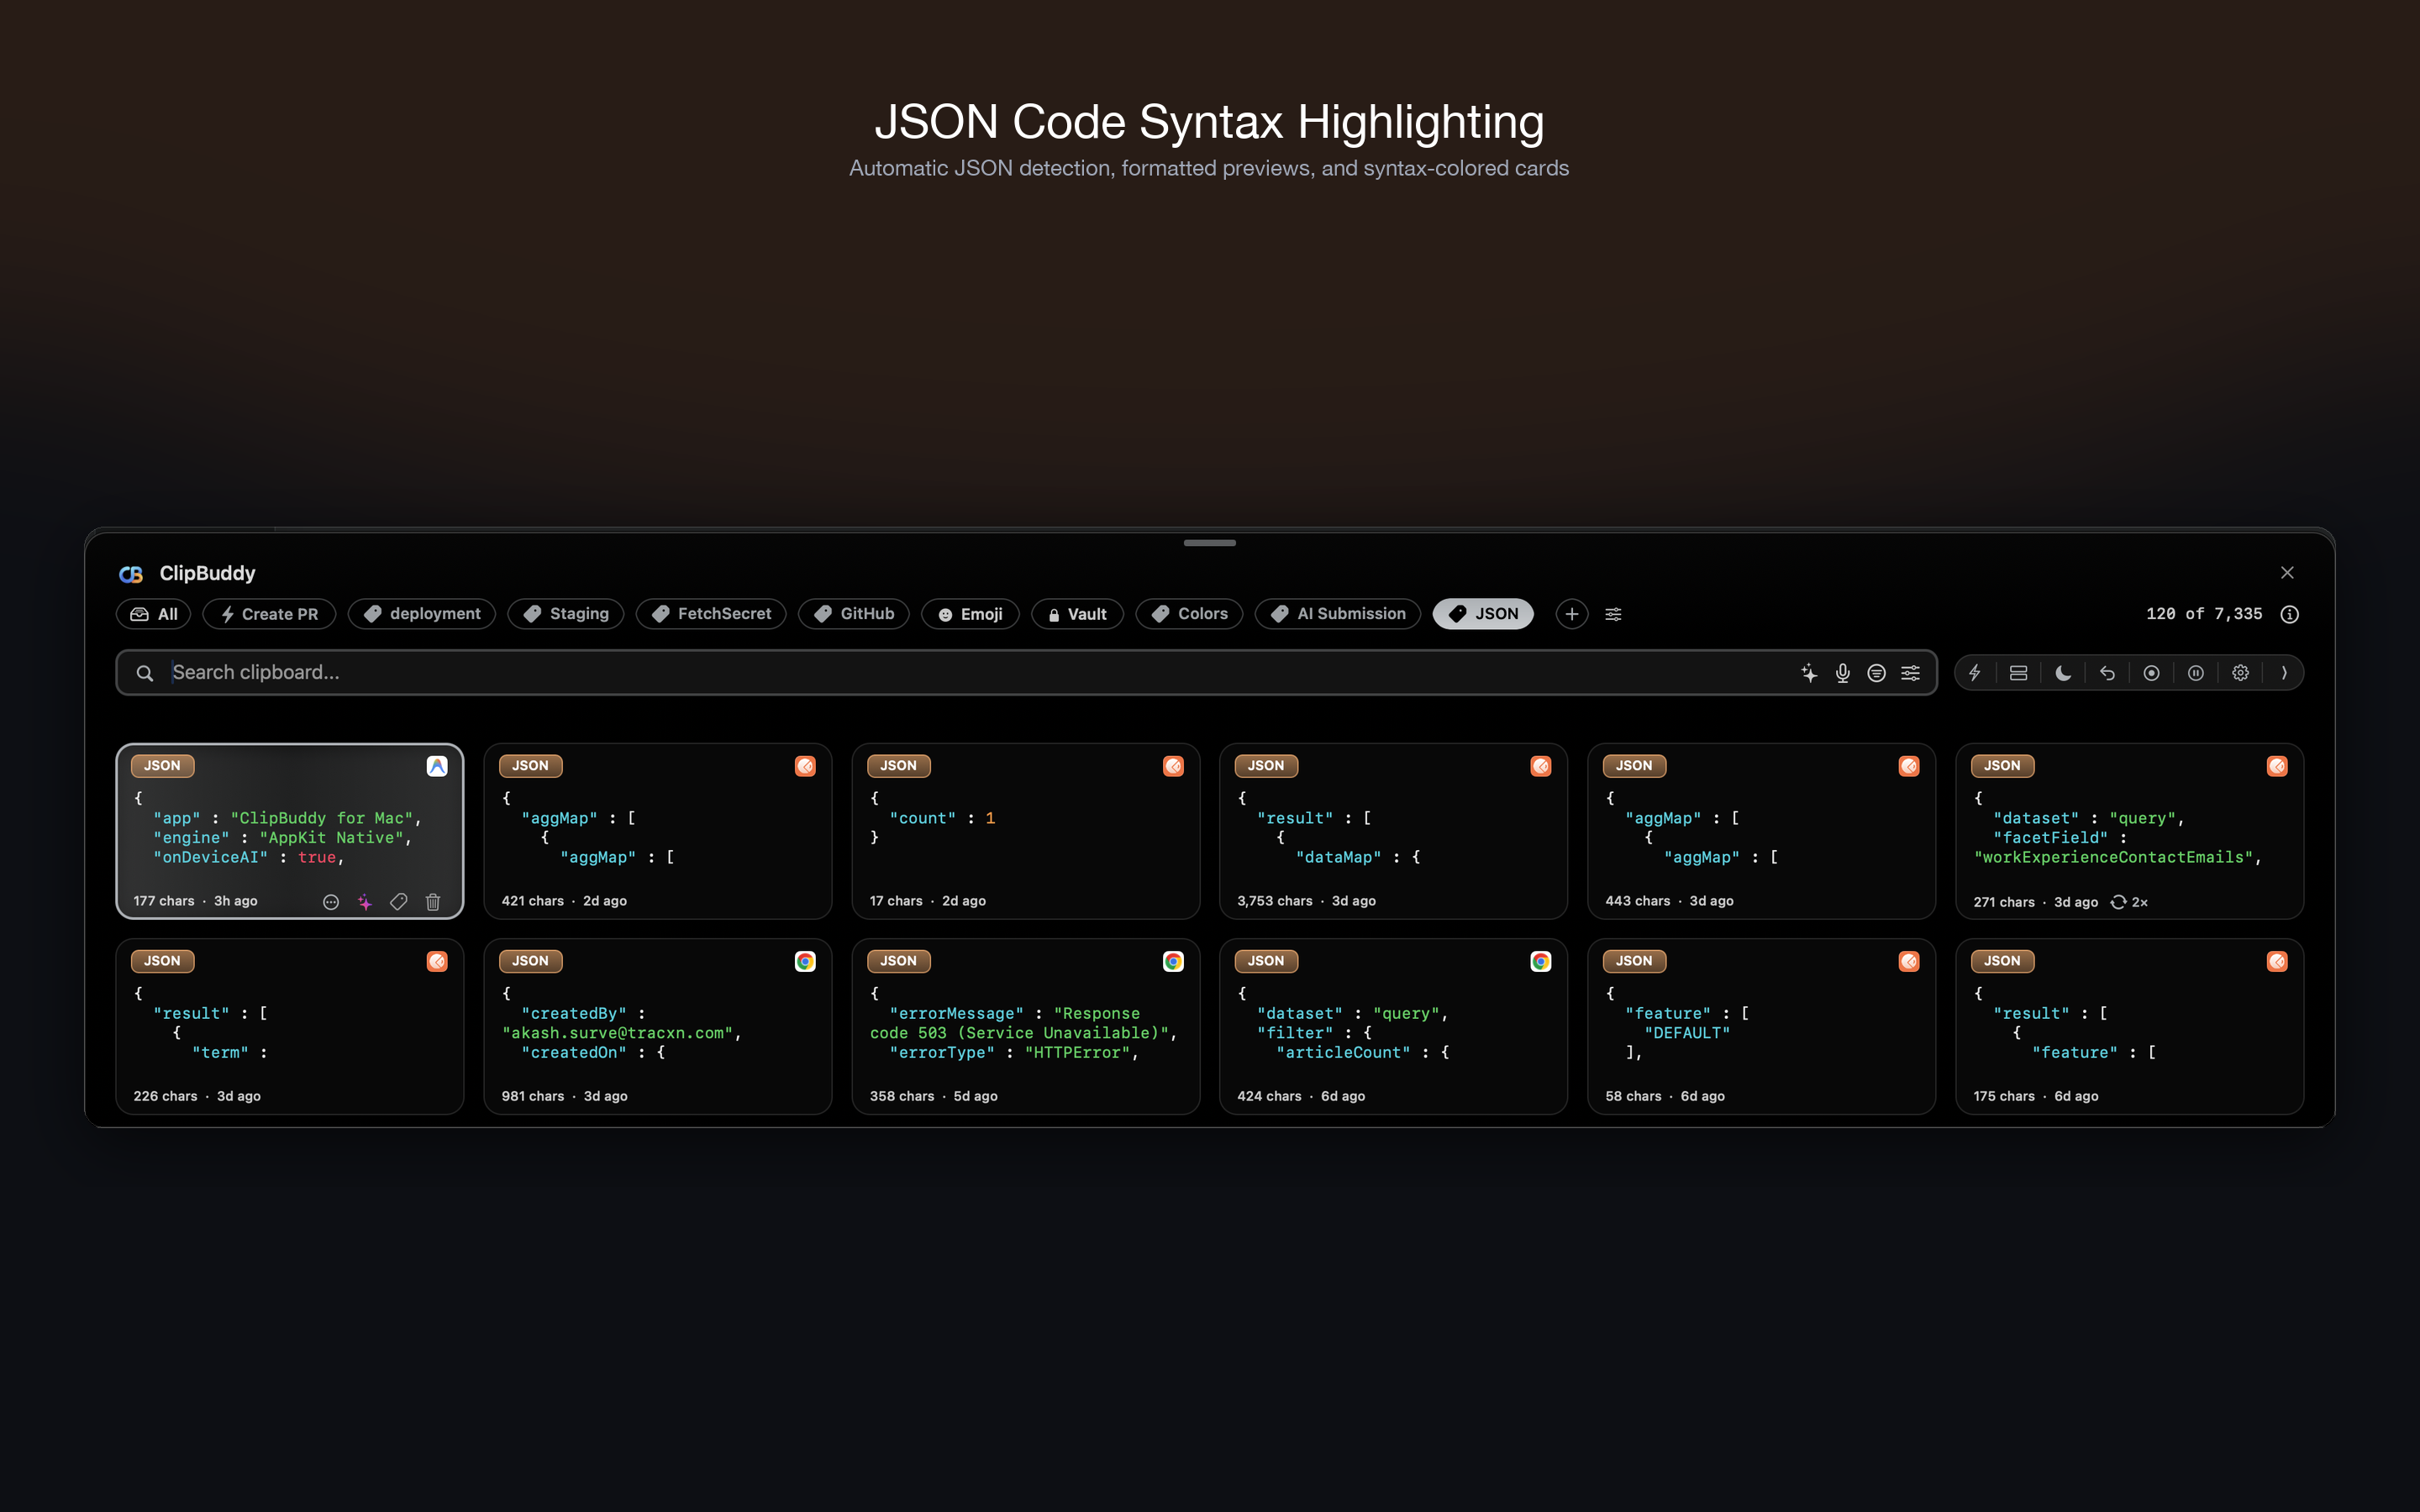2420x1512 pixels.
Task: Select the HTTPError errorMessage card
Action: [1025, 1026]
